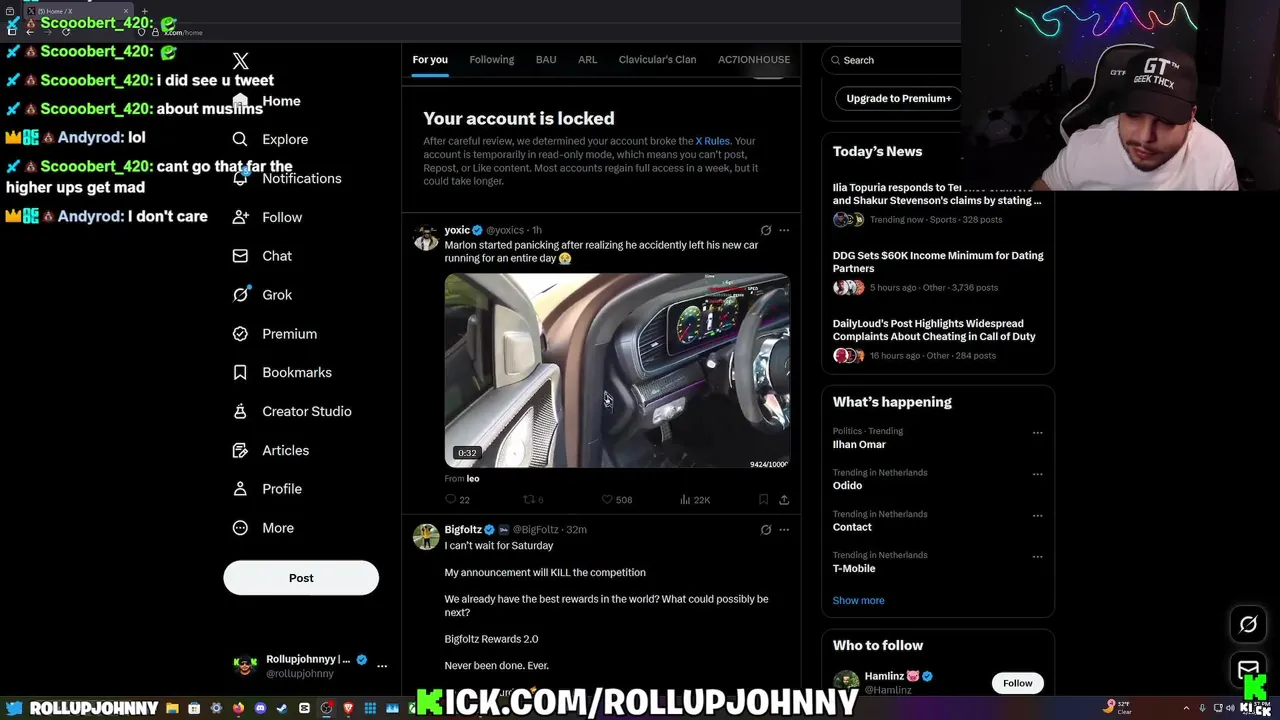Open Discord from the taskbar
This screenshot has width=1280, height=720.
[x=260, y=709]
